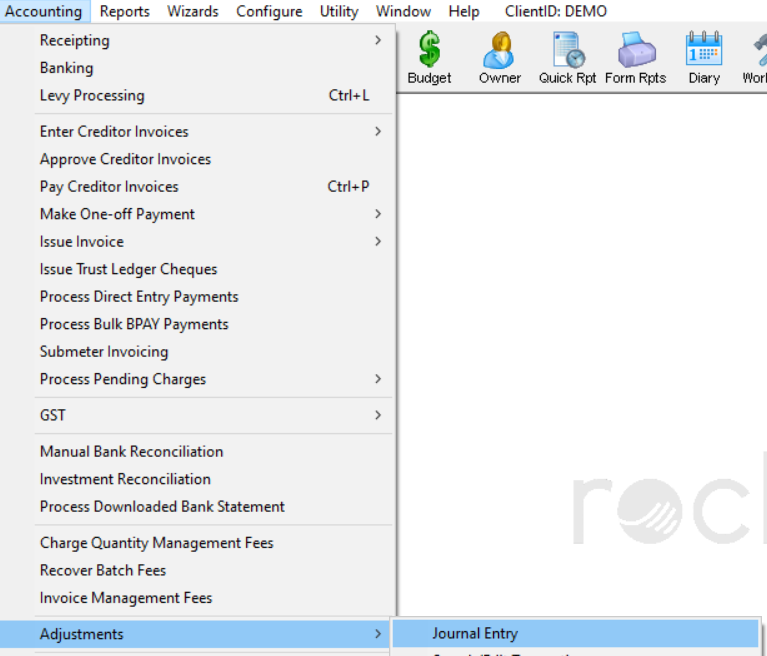The width and height of the screenshot is (767, 656).
Task: Select Recover Batch Fees
Action: click(197, 570)
